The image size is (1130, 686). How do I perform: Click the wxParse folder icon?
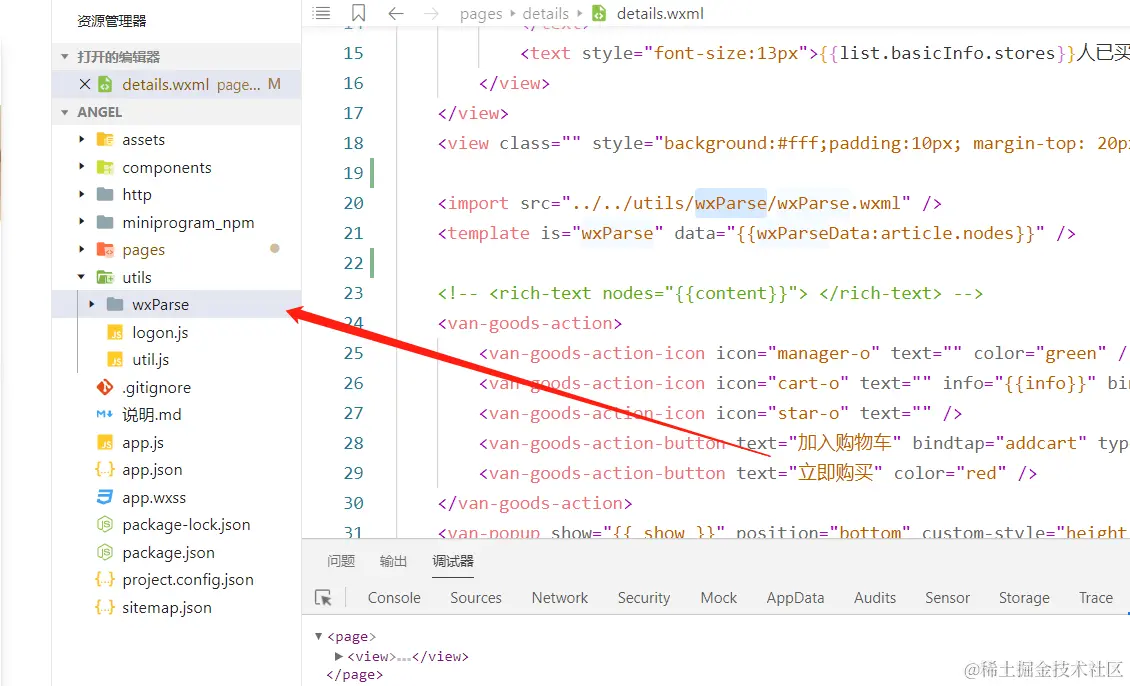click(115, 304)
